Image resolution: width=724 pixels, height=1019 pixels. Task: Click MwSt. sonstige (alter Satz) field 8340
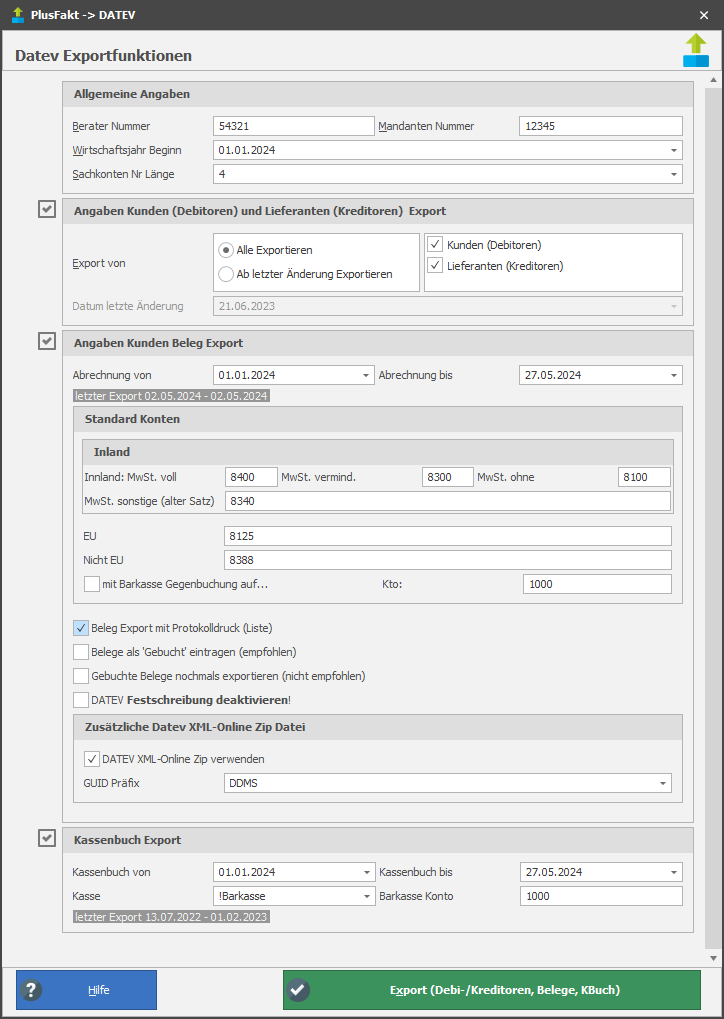[448, 501]
